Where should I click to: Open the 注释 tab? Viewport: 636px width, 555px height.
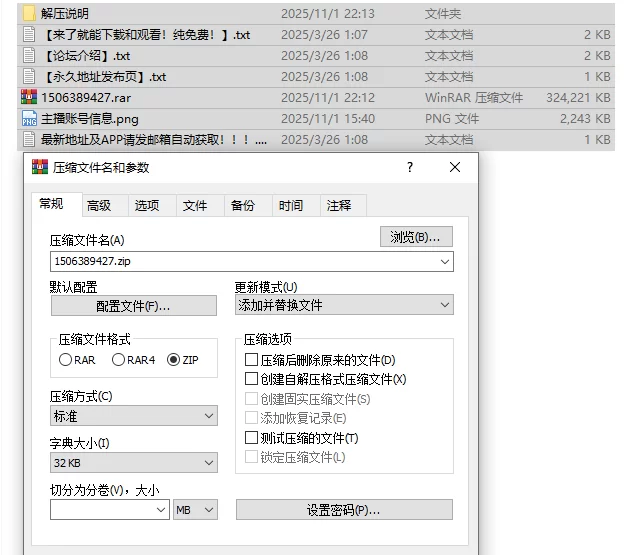pos(338,205)
